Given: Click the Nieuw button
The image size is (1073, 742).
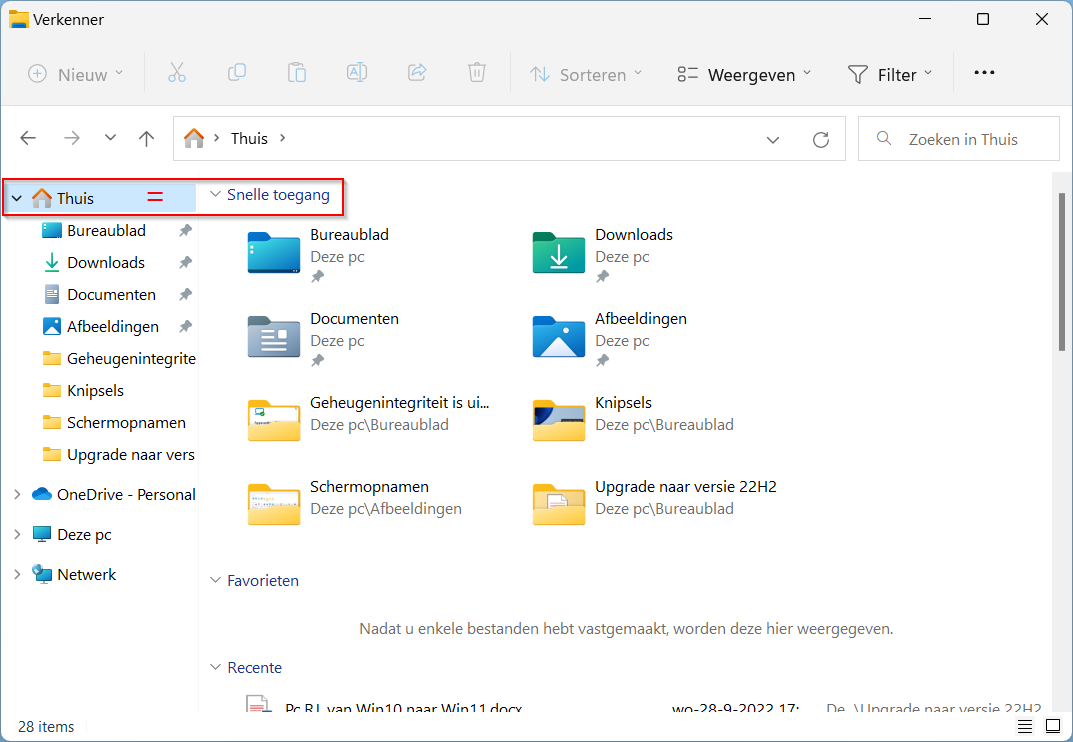Looking at the screenshot, I should pyautogui.click(x=76, y=74).
